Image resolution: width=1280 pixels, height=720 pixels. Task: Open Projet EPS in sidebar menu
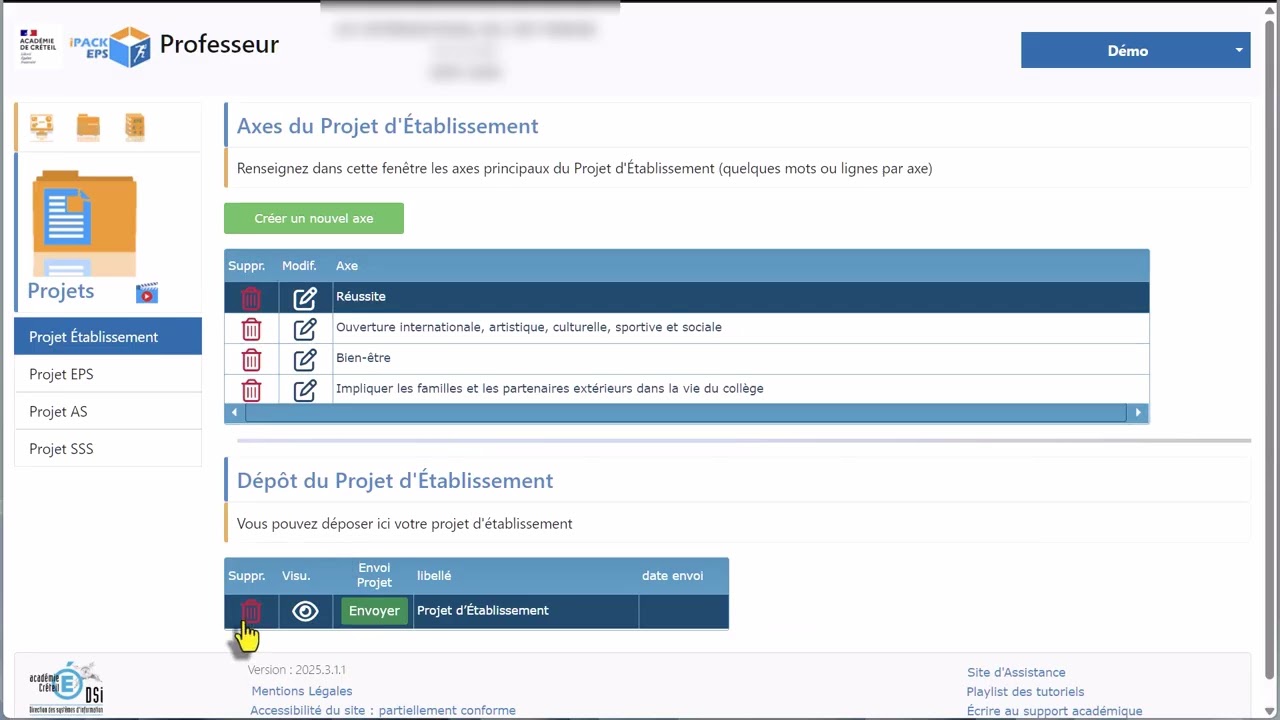[108, 374]
